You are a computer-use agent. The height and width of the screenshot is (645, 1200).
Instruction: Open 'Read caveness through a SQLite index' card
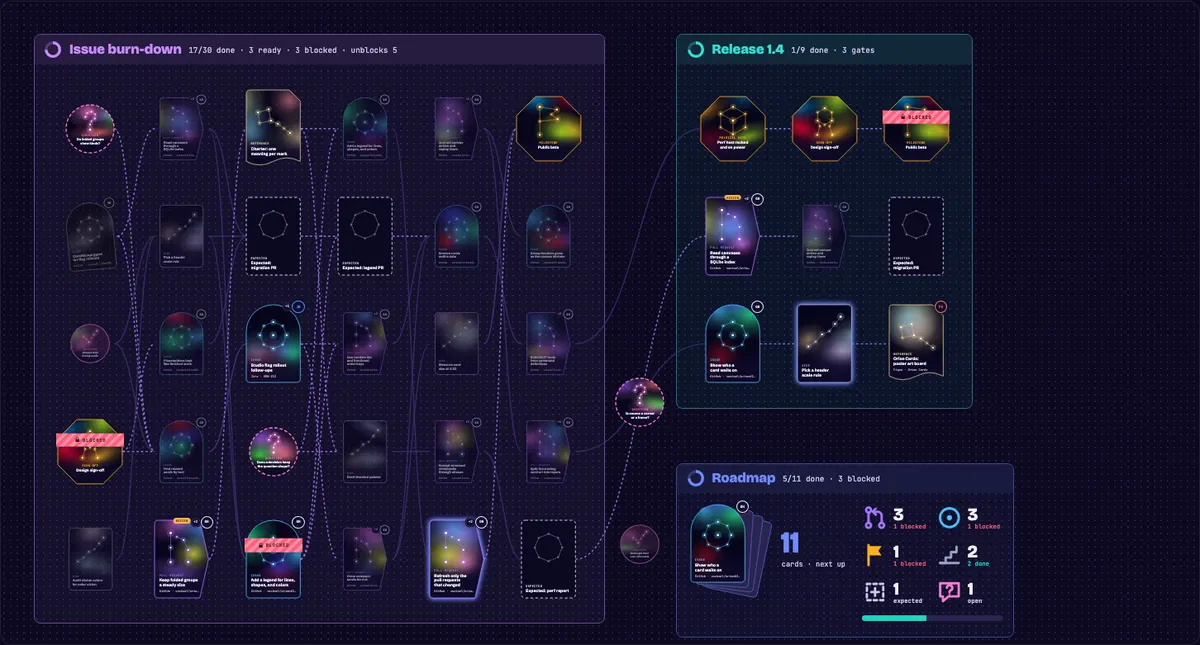pyautogui.click(x=733, y=236)
